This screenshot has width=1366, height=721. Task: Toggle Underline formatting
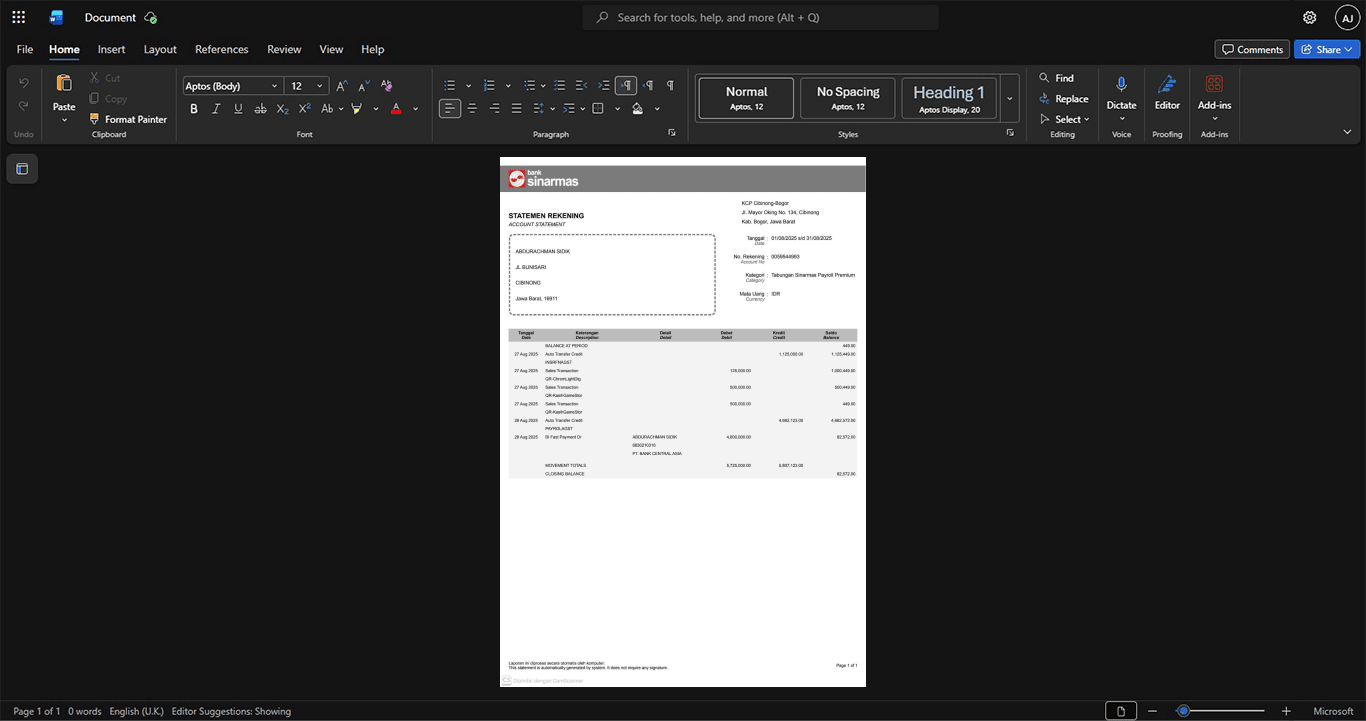click(237, 108)
